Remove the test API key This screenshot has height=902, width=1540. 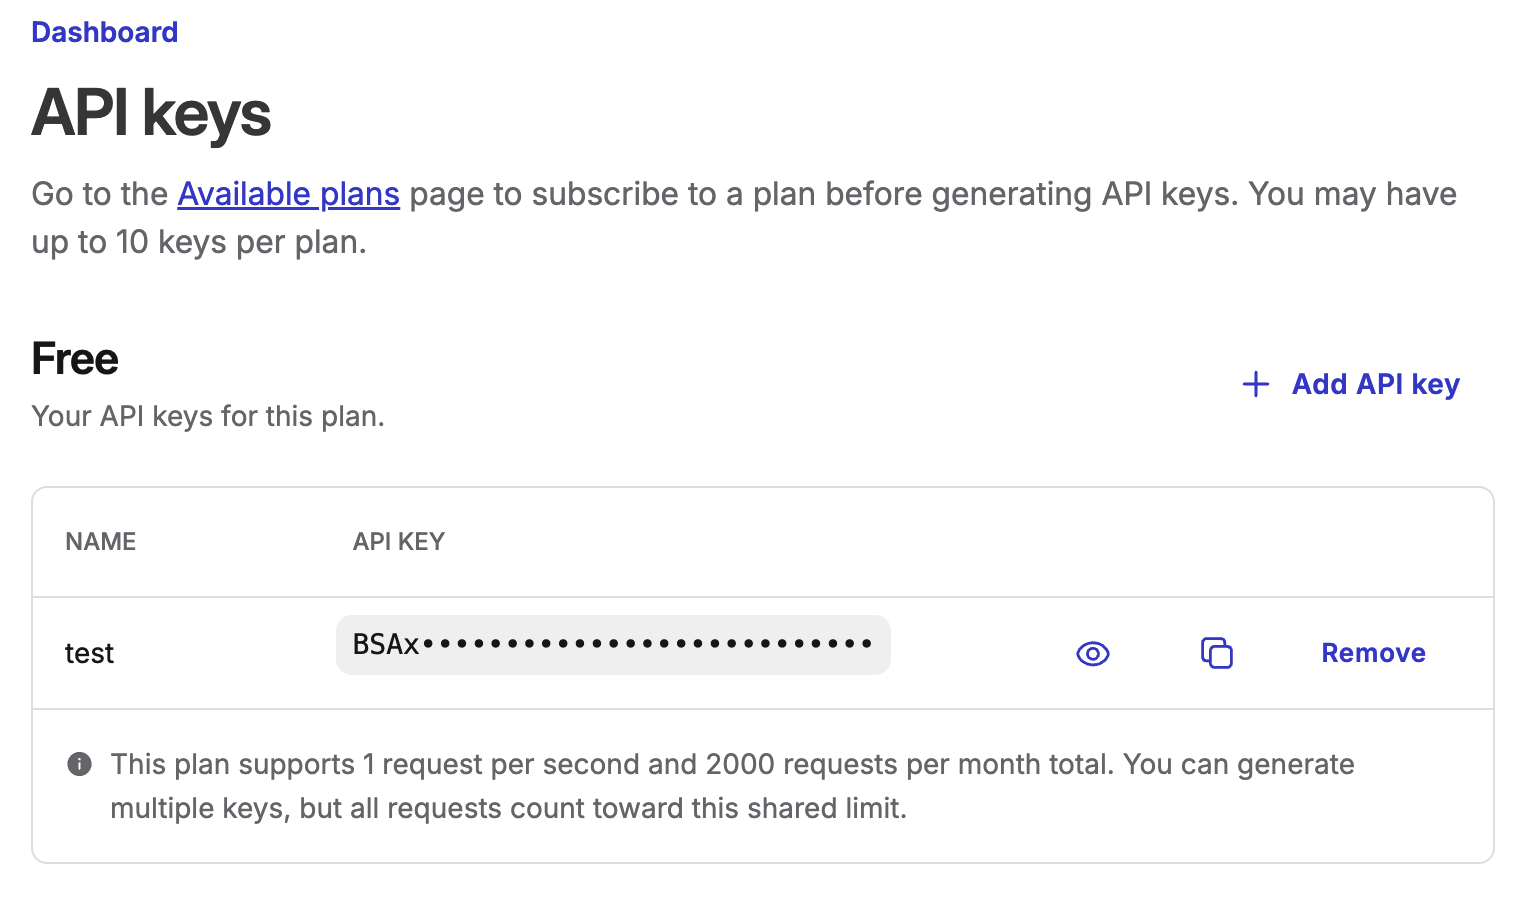[x=1373, y=653]
